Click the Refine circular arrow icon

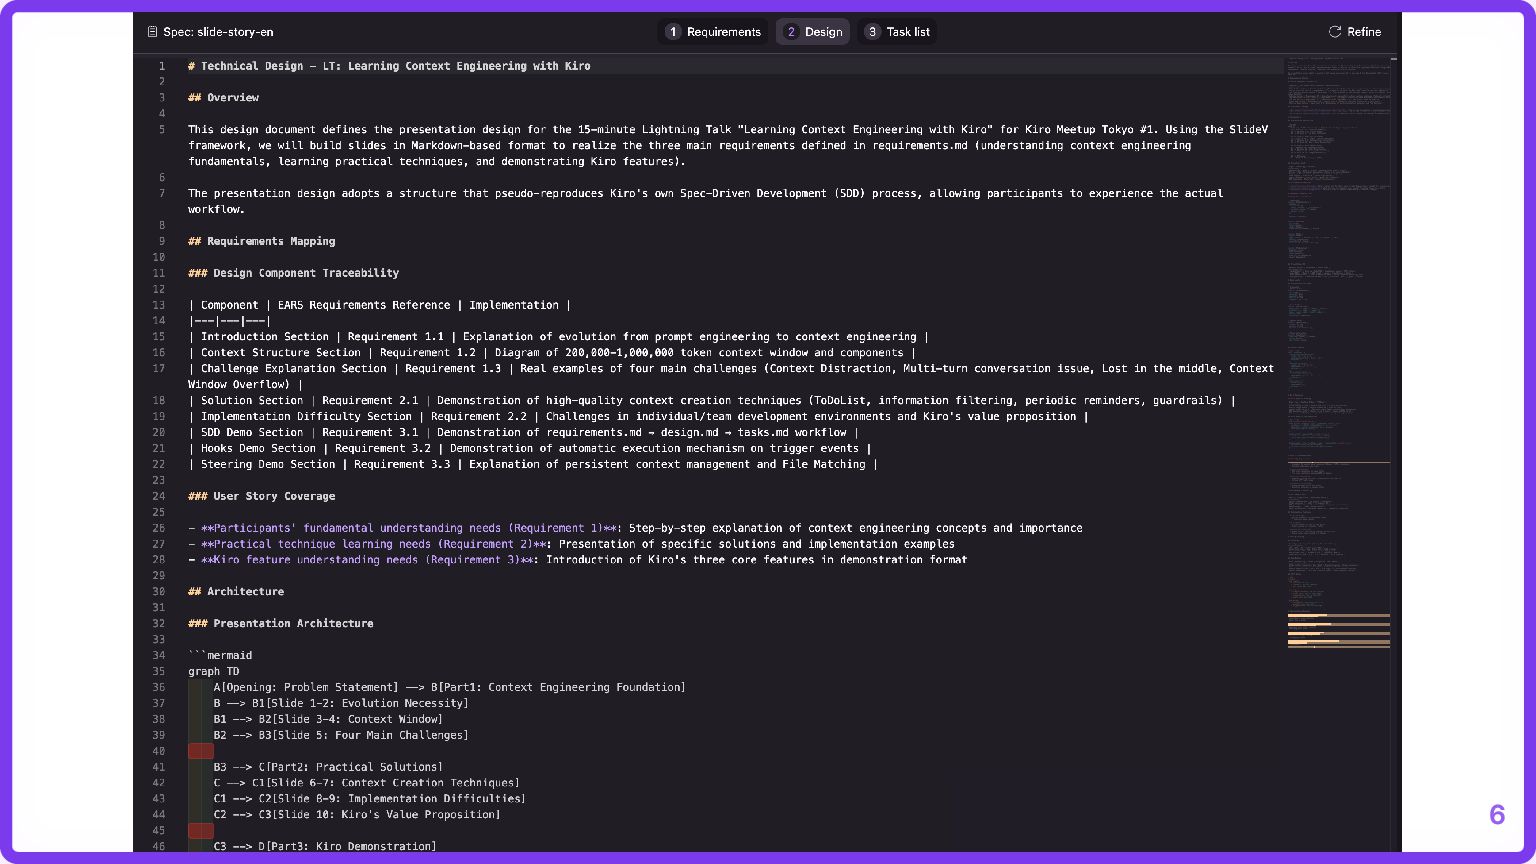(1334, 32)
